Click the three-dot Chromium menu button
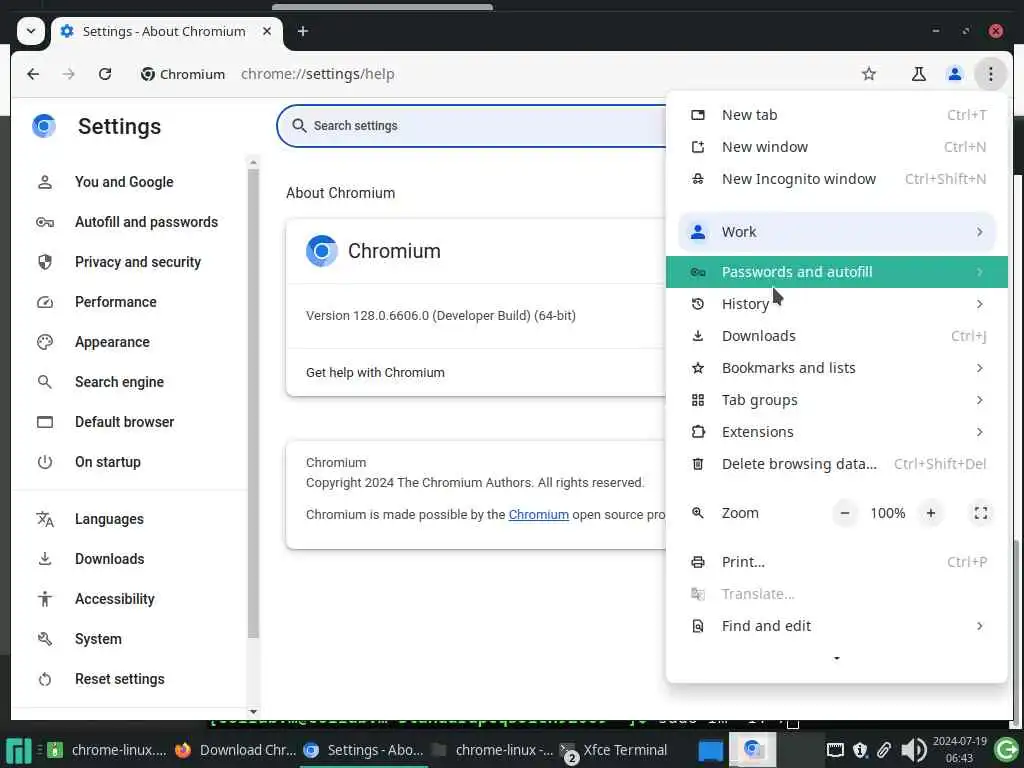This screenshot has height=768, width=1024. (991, 74)
